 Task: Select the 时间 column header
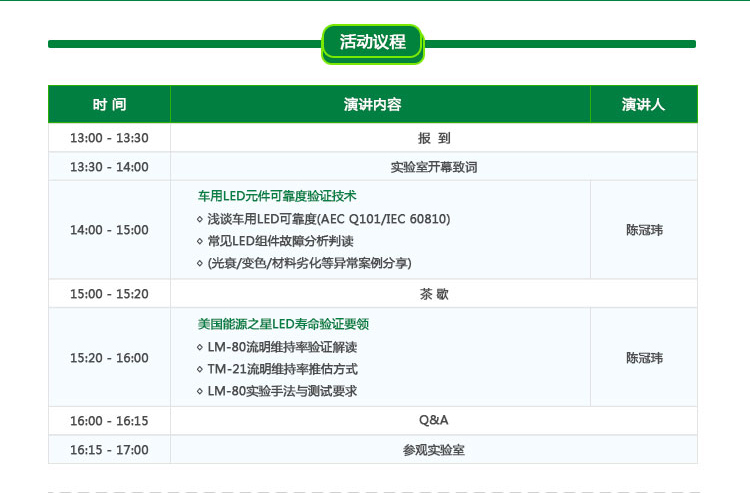point(109,104)
